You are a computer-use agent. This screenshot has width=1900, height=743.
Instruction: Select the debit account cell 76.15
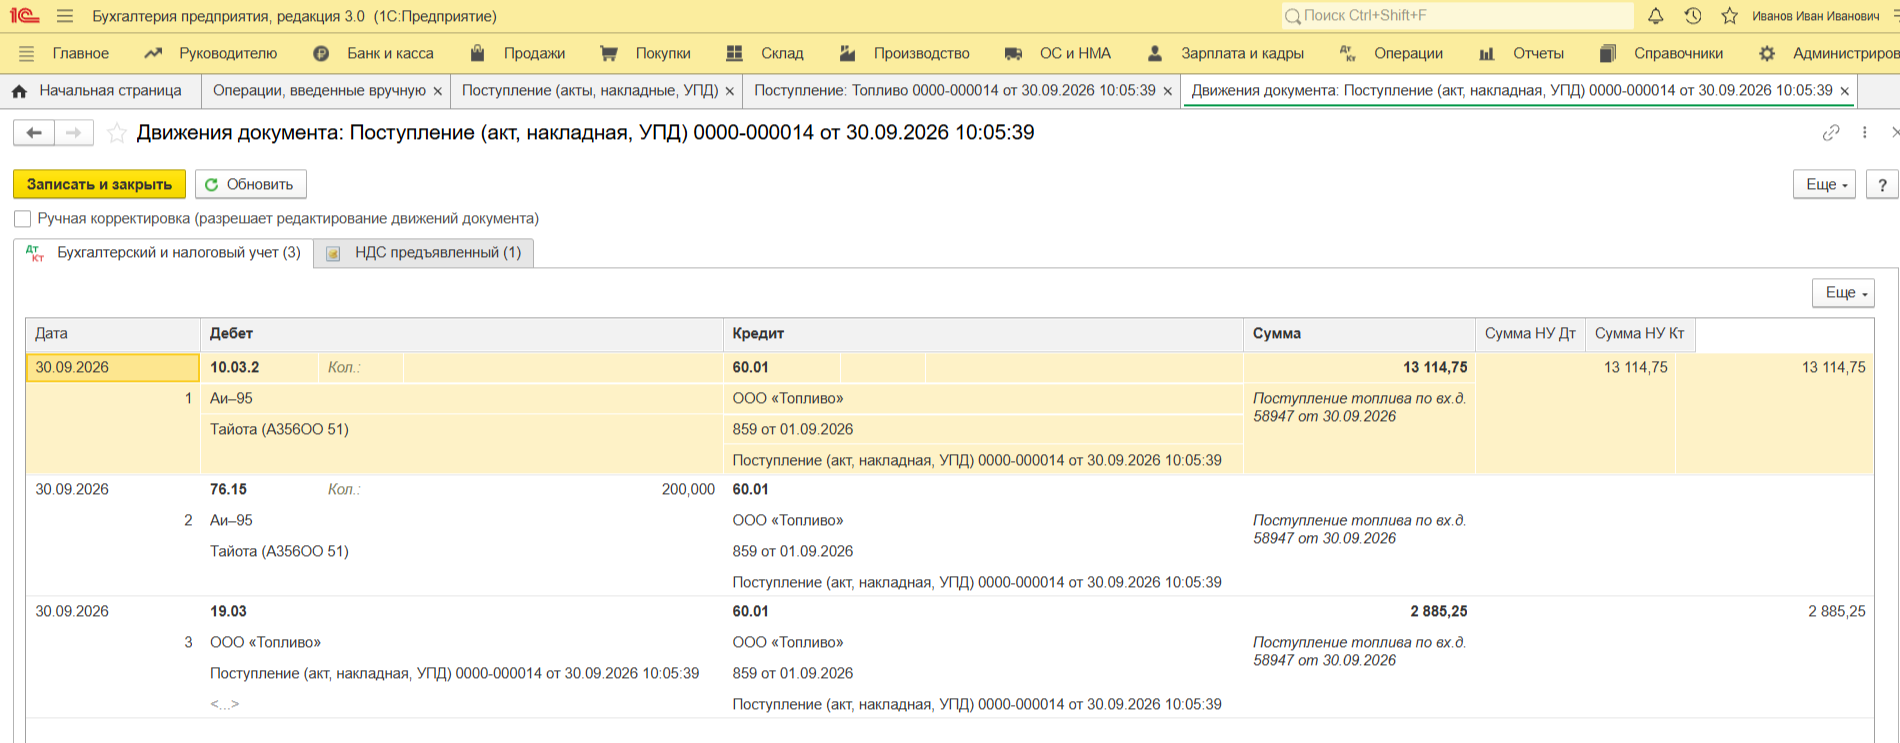[228, 490]
